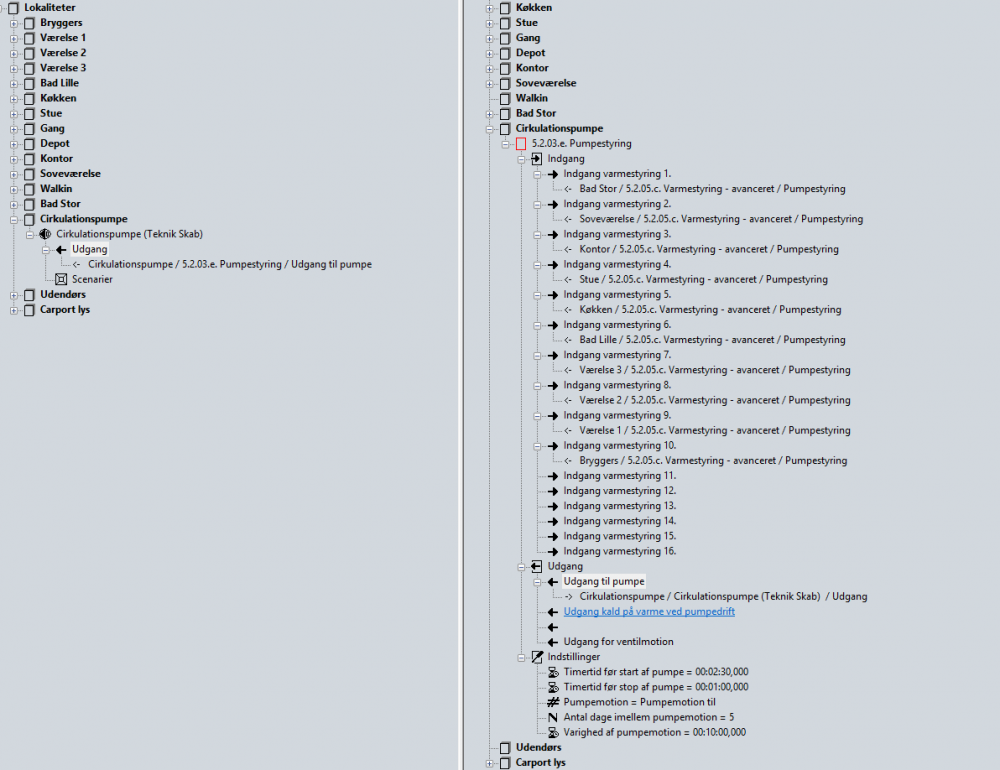Click the Cirkulationspumpe (Teknik Skab) device icon
Screen dimensions: 1000x770
(45, 234)
